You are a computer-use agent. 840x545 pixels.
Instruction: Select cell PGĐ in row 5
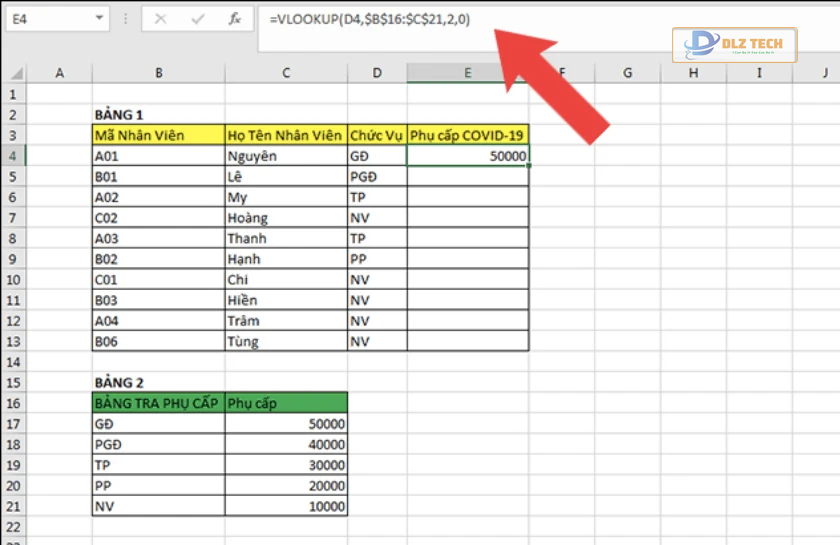(377, 176)
